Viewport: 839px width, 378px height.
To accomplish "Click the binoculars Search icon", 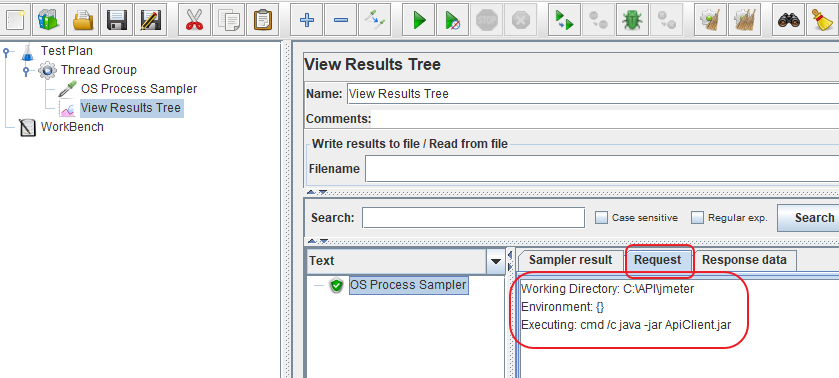I will pyautogui.click(x=789, y=20).
